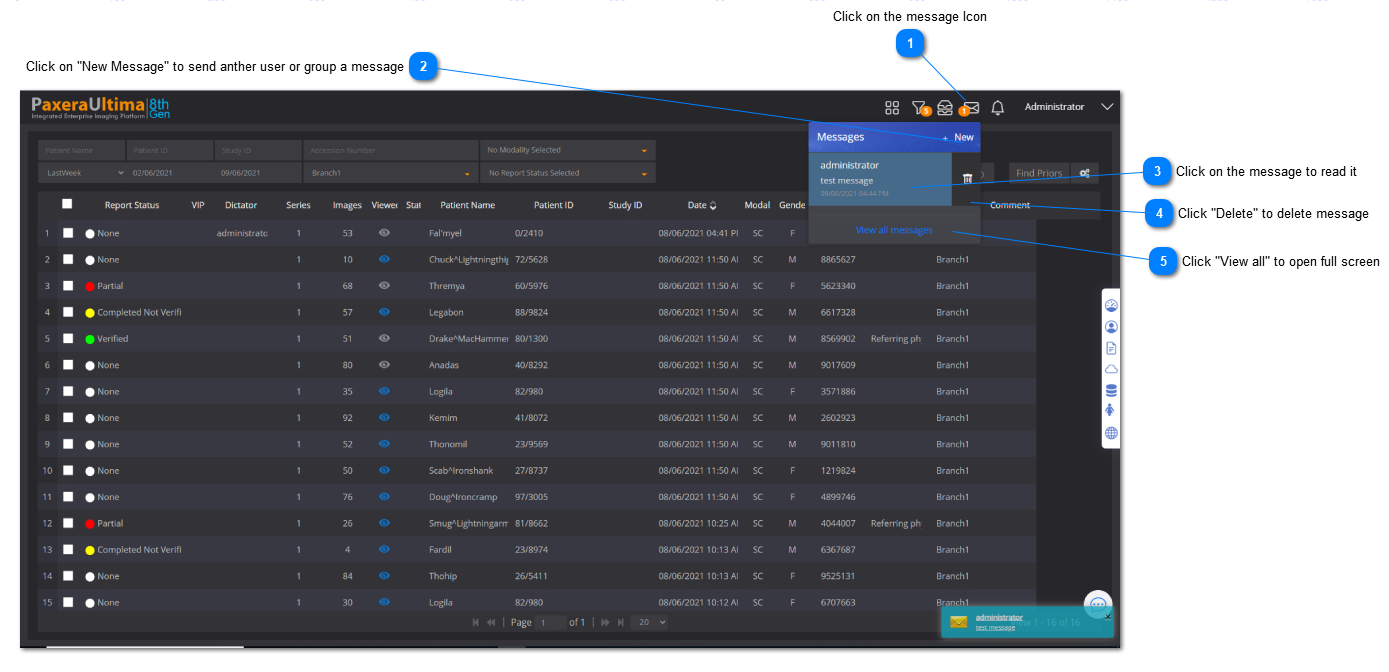Click the Patient Name search field

[81, 150]
